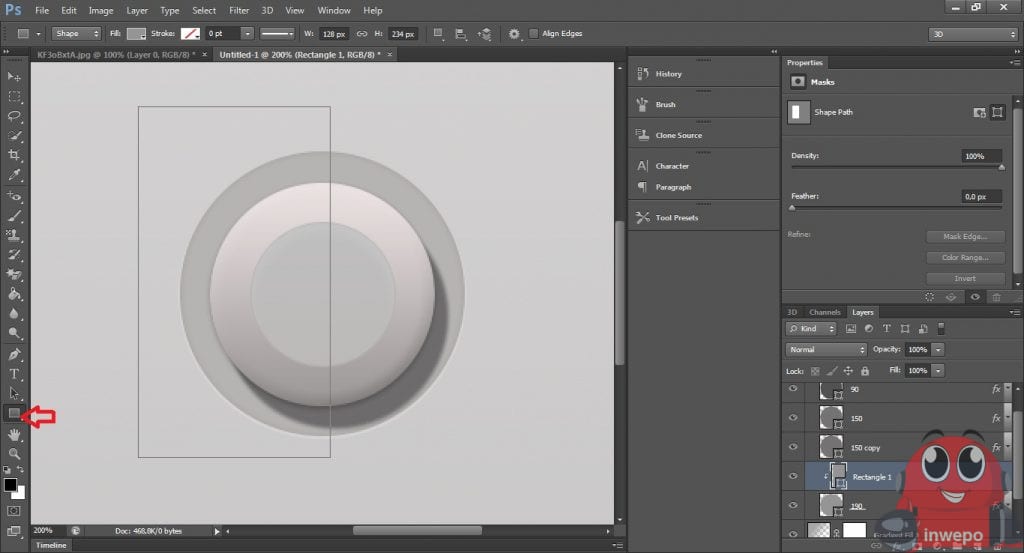Open the Clone Source panel
This screenshot has height=553, width=1024.
(x=678, y=136)
